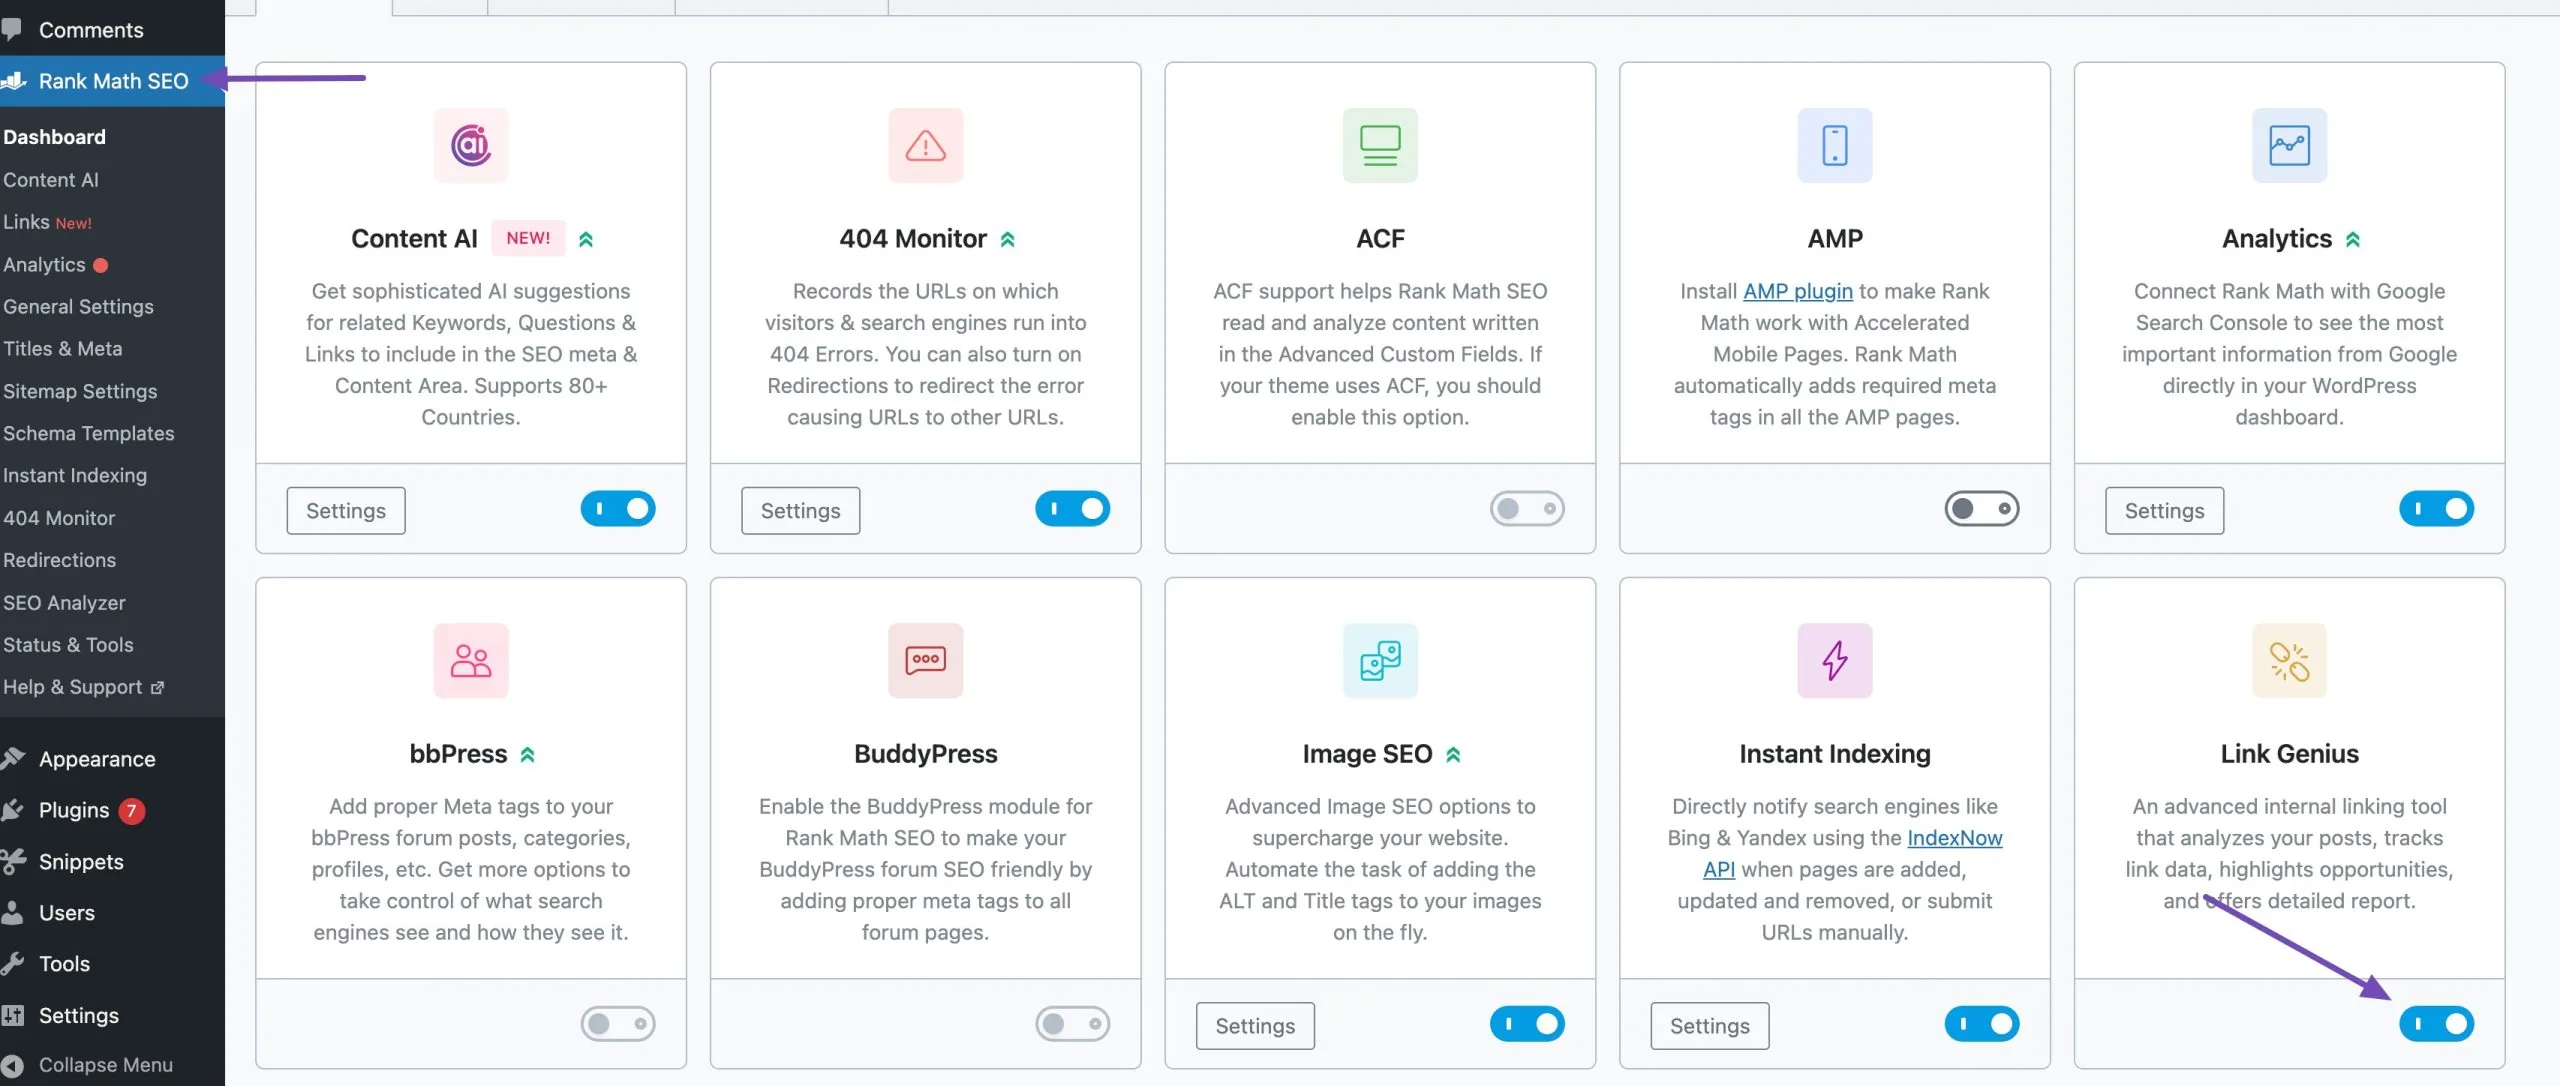Follow the AMP plugin link
This screenshot has height=1086, width=2560.
(1797, 291)
